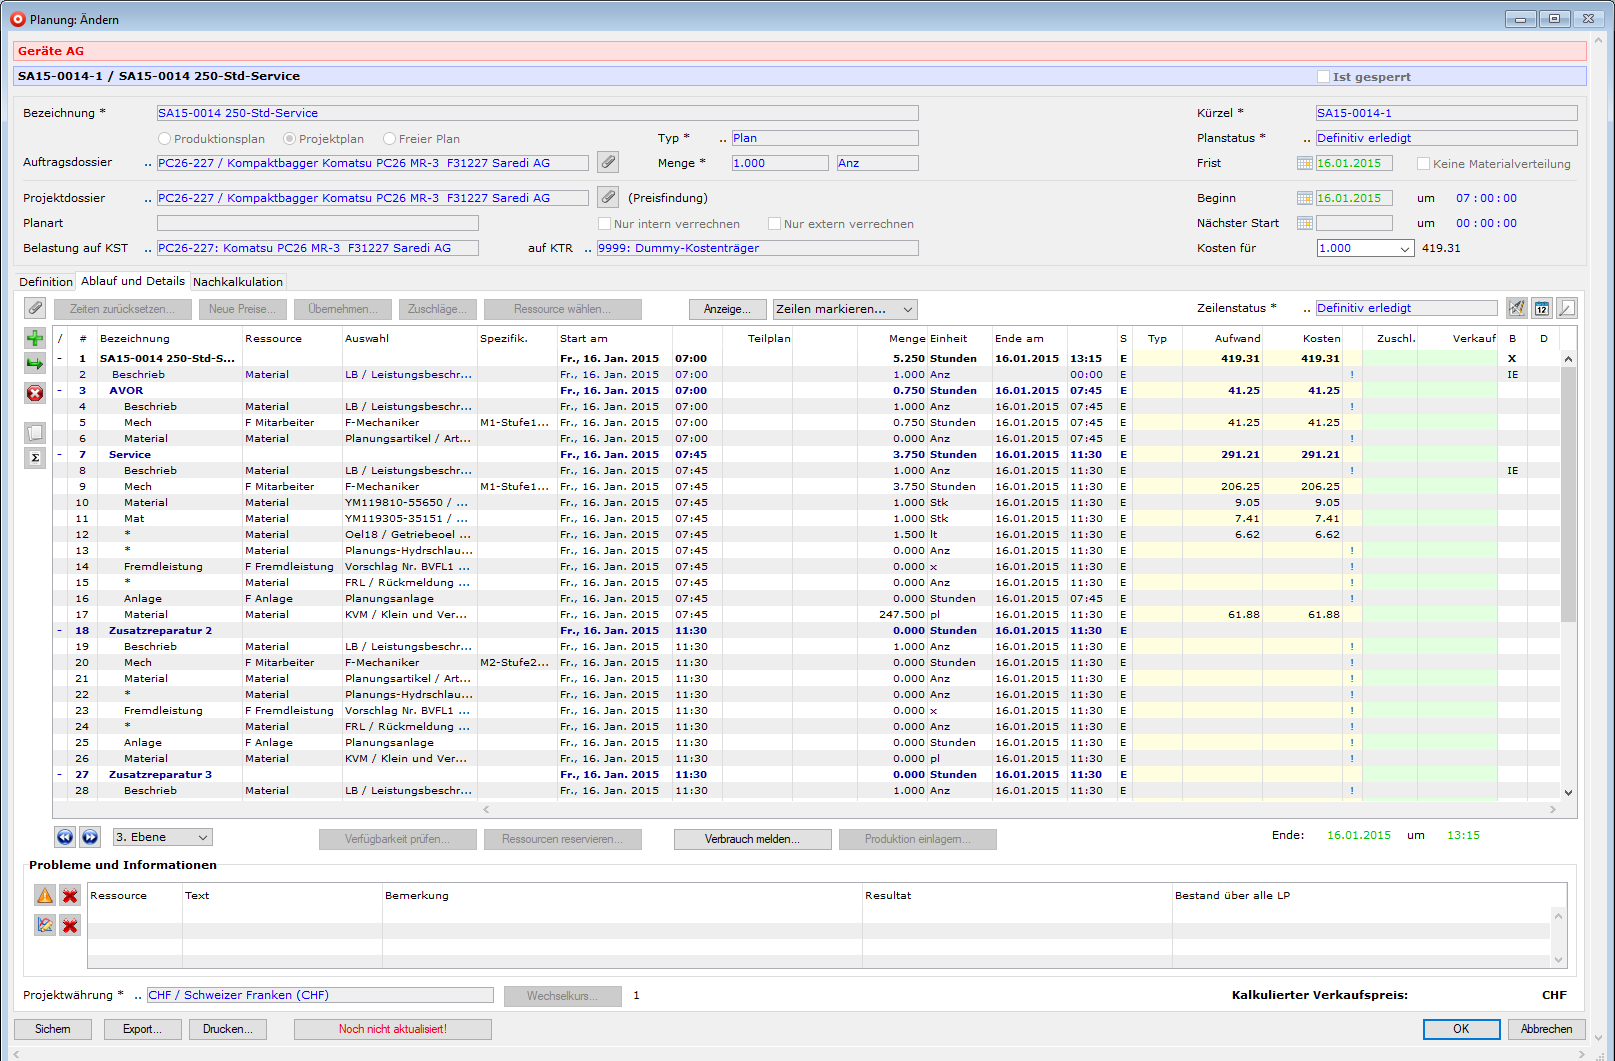Collapse the Service group row 7

(60, 455)
